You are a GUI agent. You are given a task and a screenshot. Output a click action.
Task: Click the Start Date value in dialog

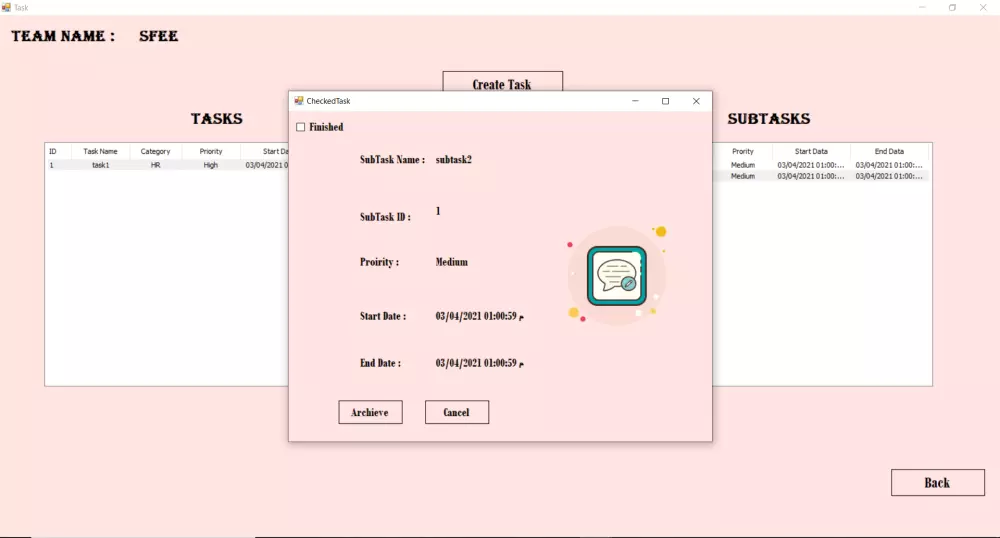[480, 316]
